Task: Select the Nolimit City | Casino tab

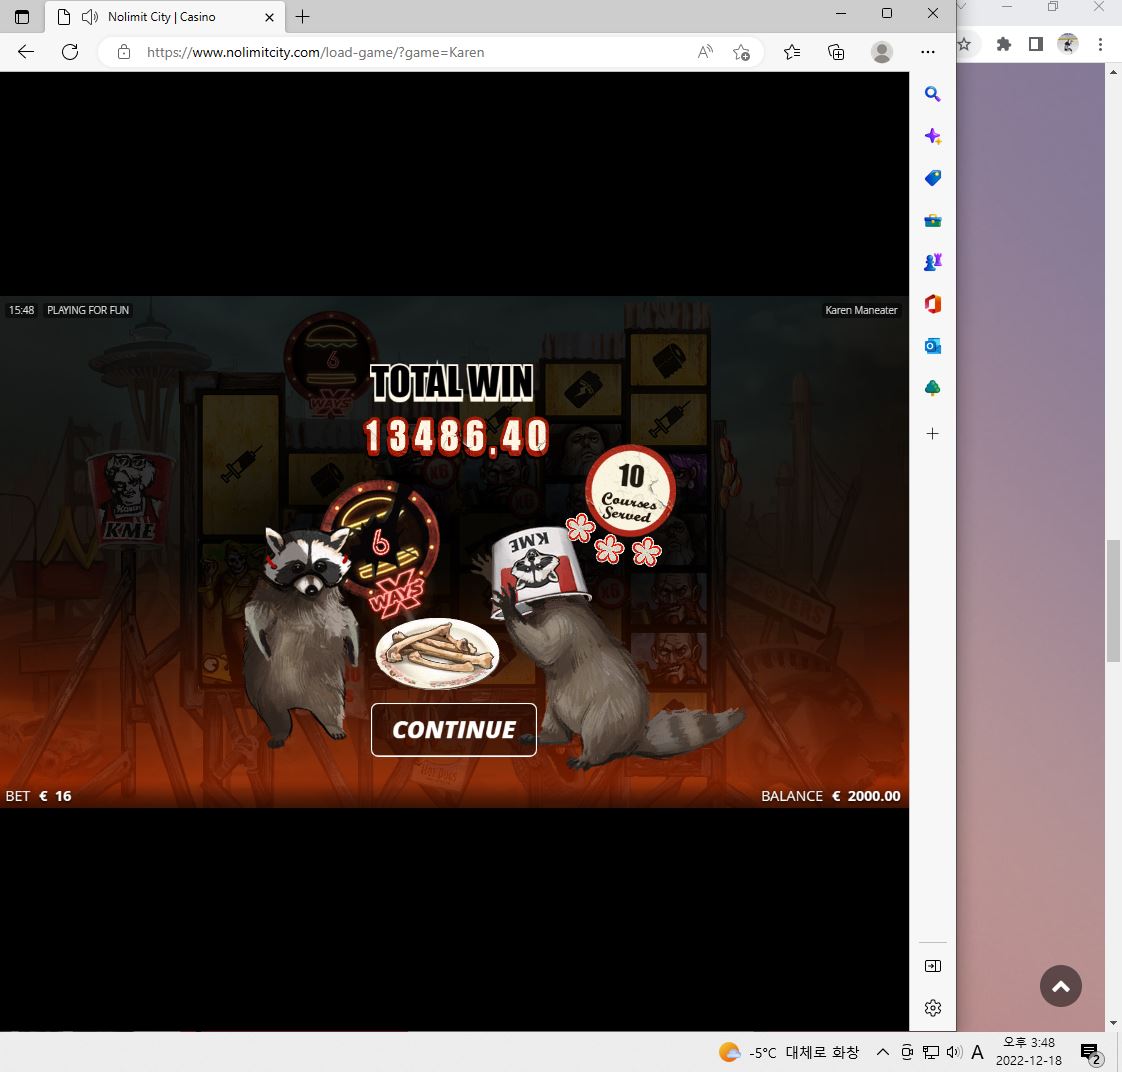Action: [165, 16]
